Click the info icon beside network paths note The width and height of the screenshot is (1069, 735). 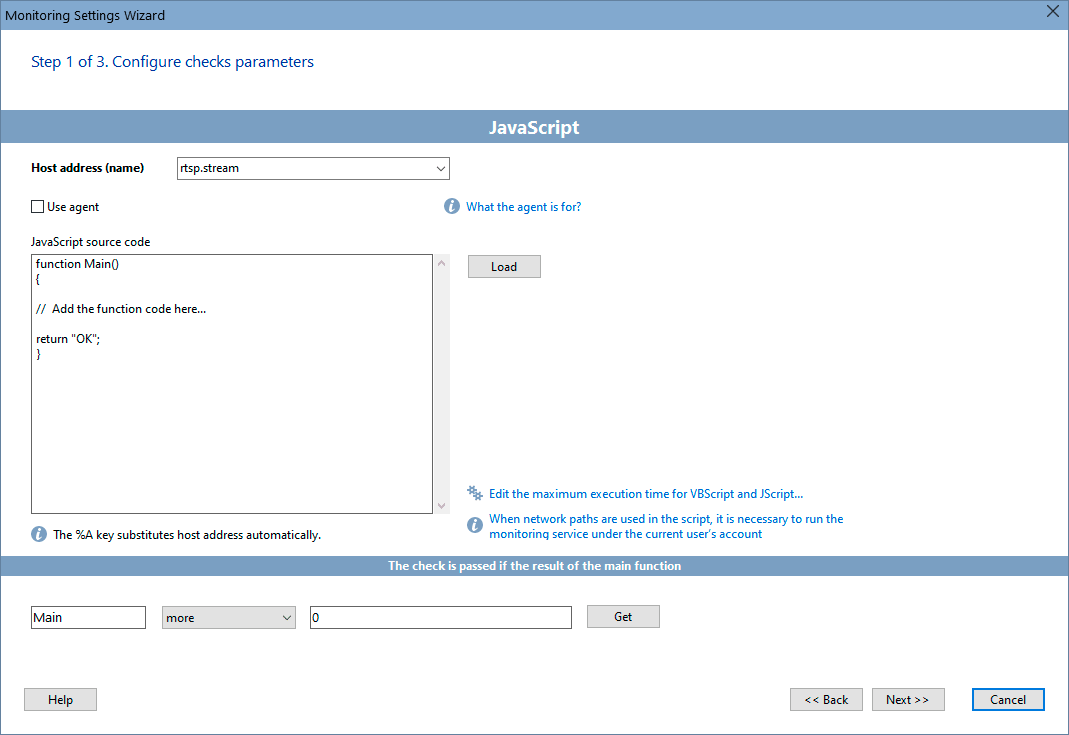(475, 526)
